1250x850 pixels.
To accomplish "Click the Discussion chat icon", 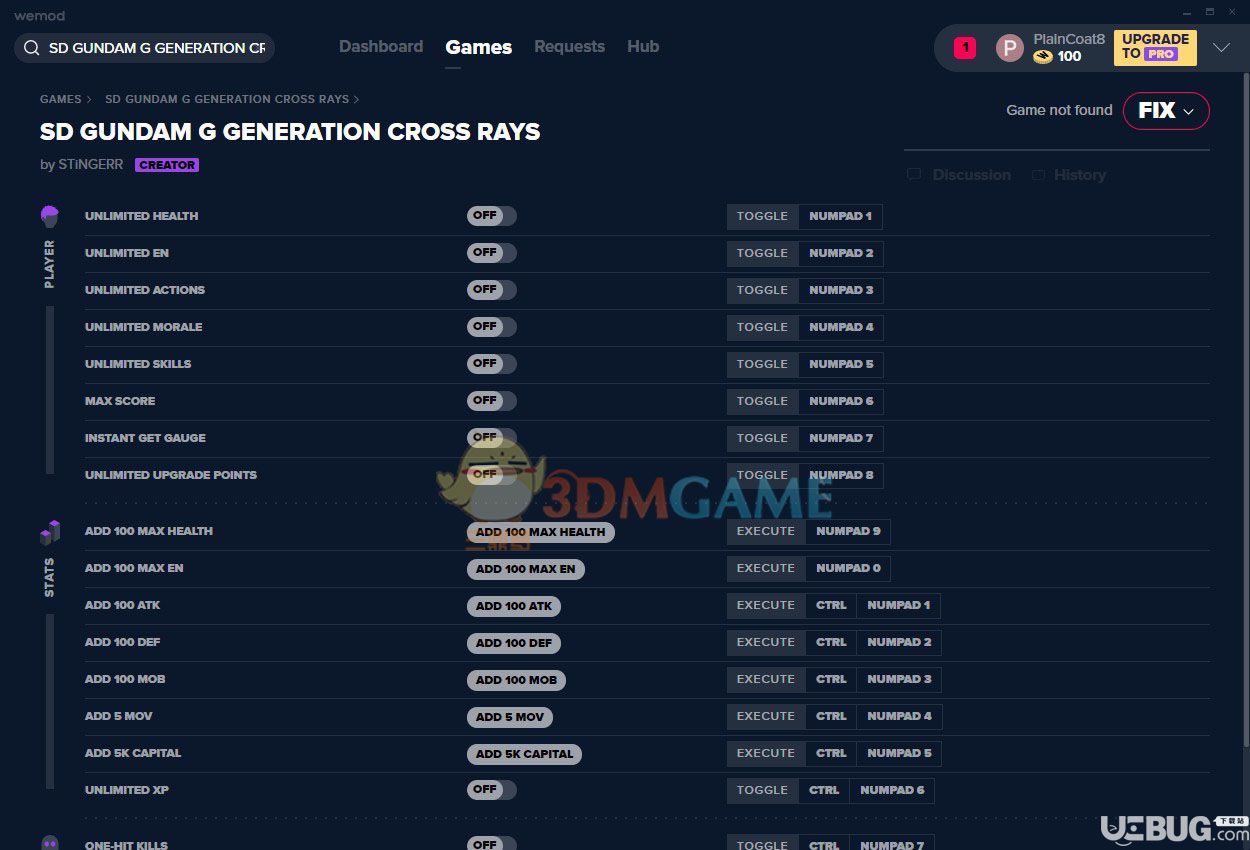I will [x=914, y=175].
